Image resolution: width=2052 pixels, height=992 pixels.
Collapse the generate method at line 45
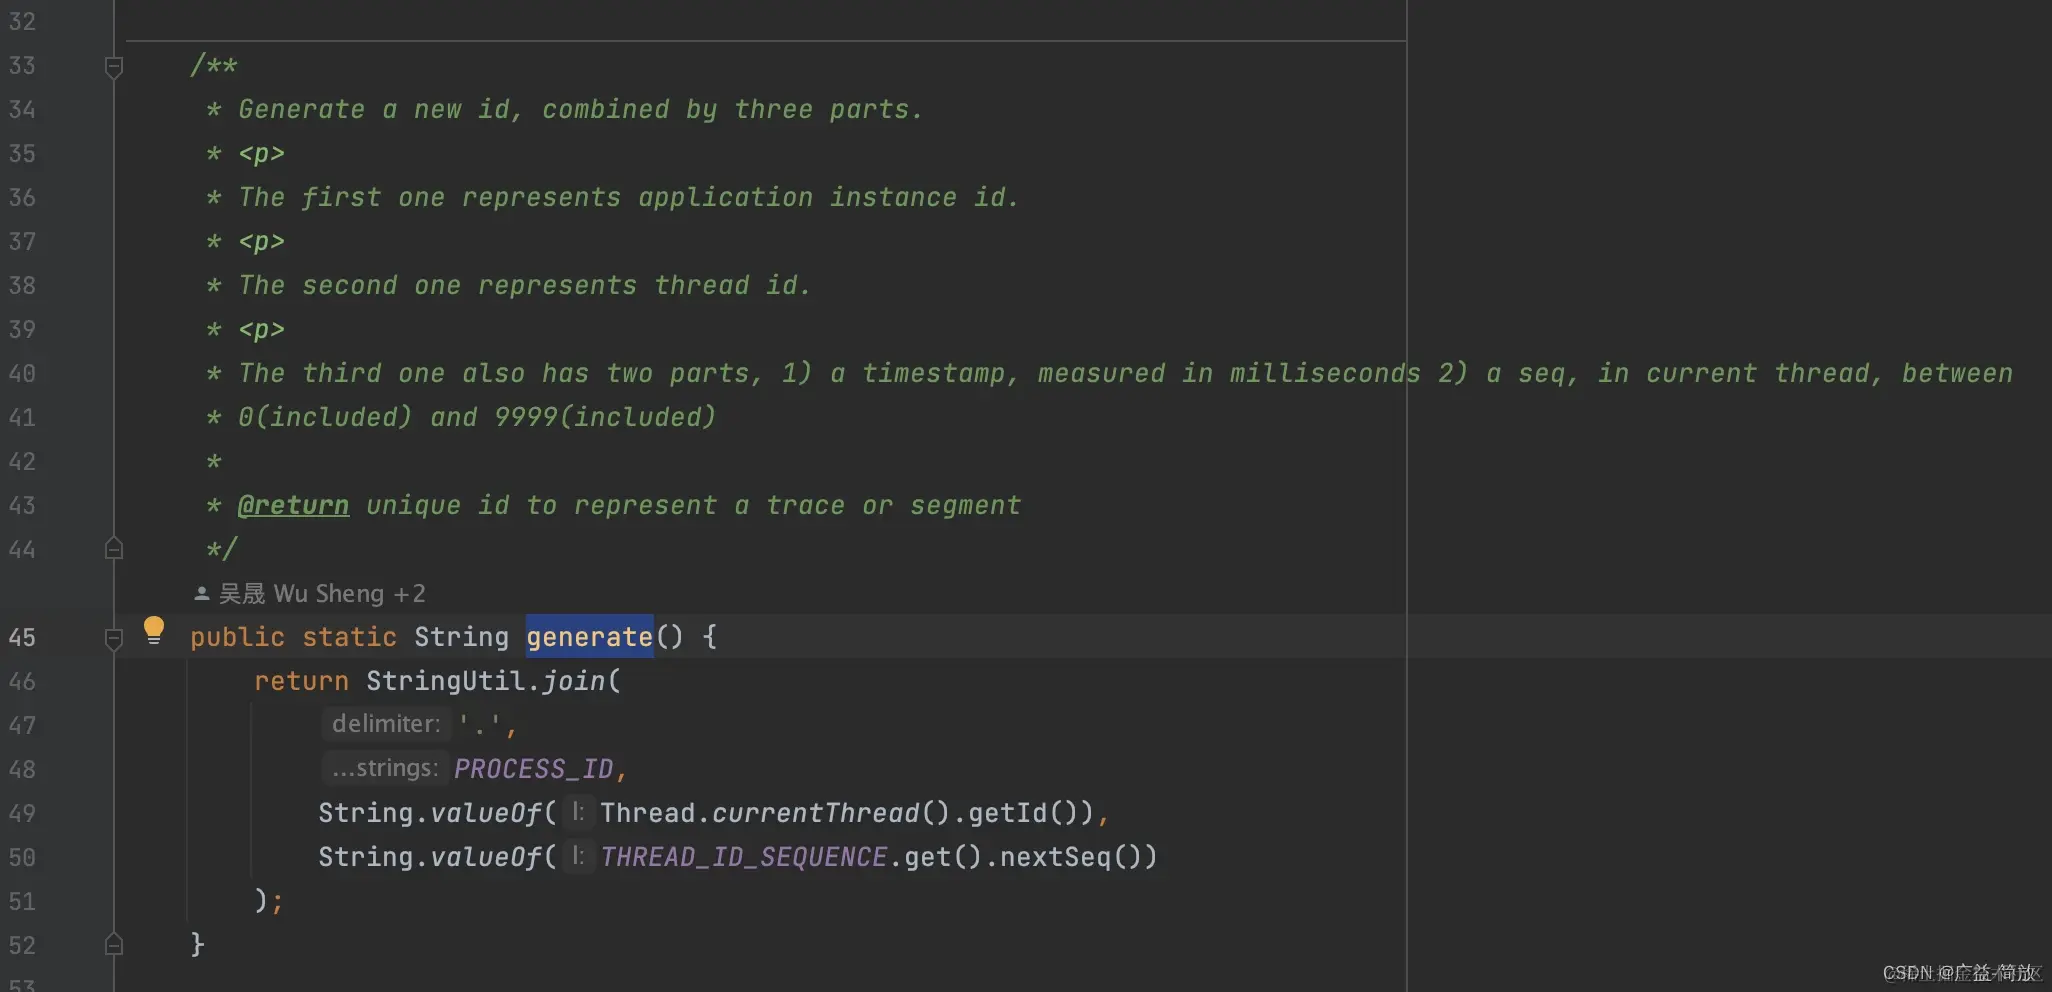114,638
